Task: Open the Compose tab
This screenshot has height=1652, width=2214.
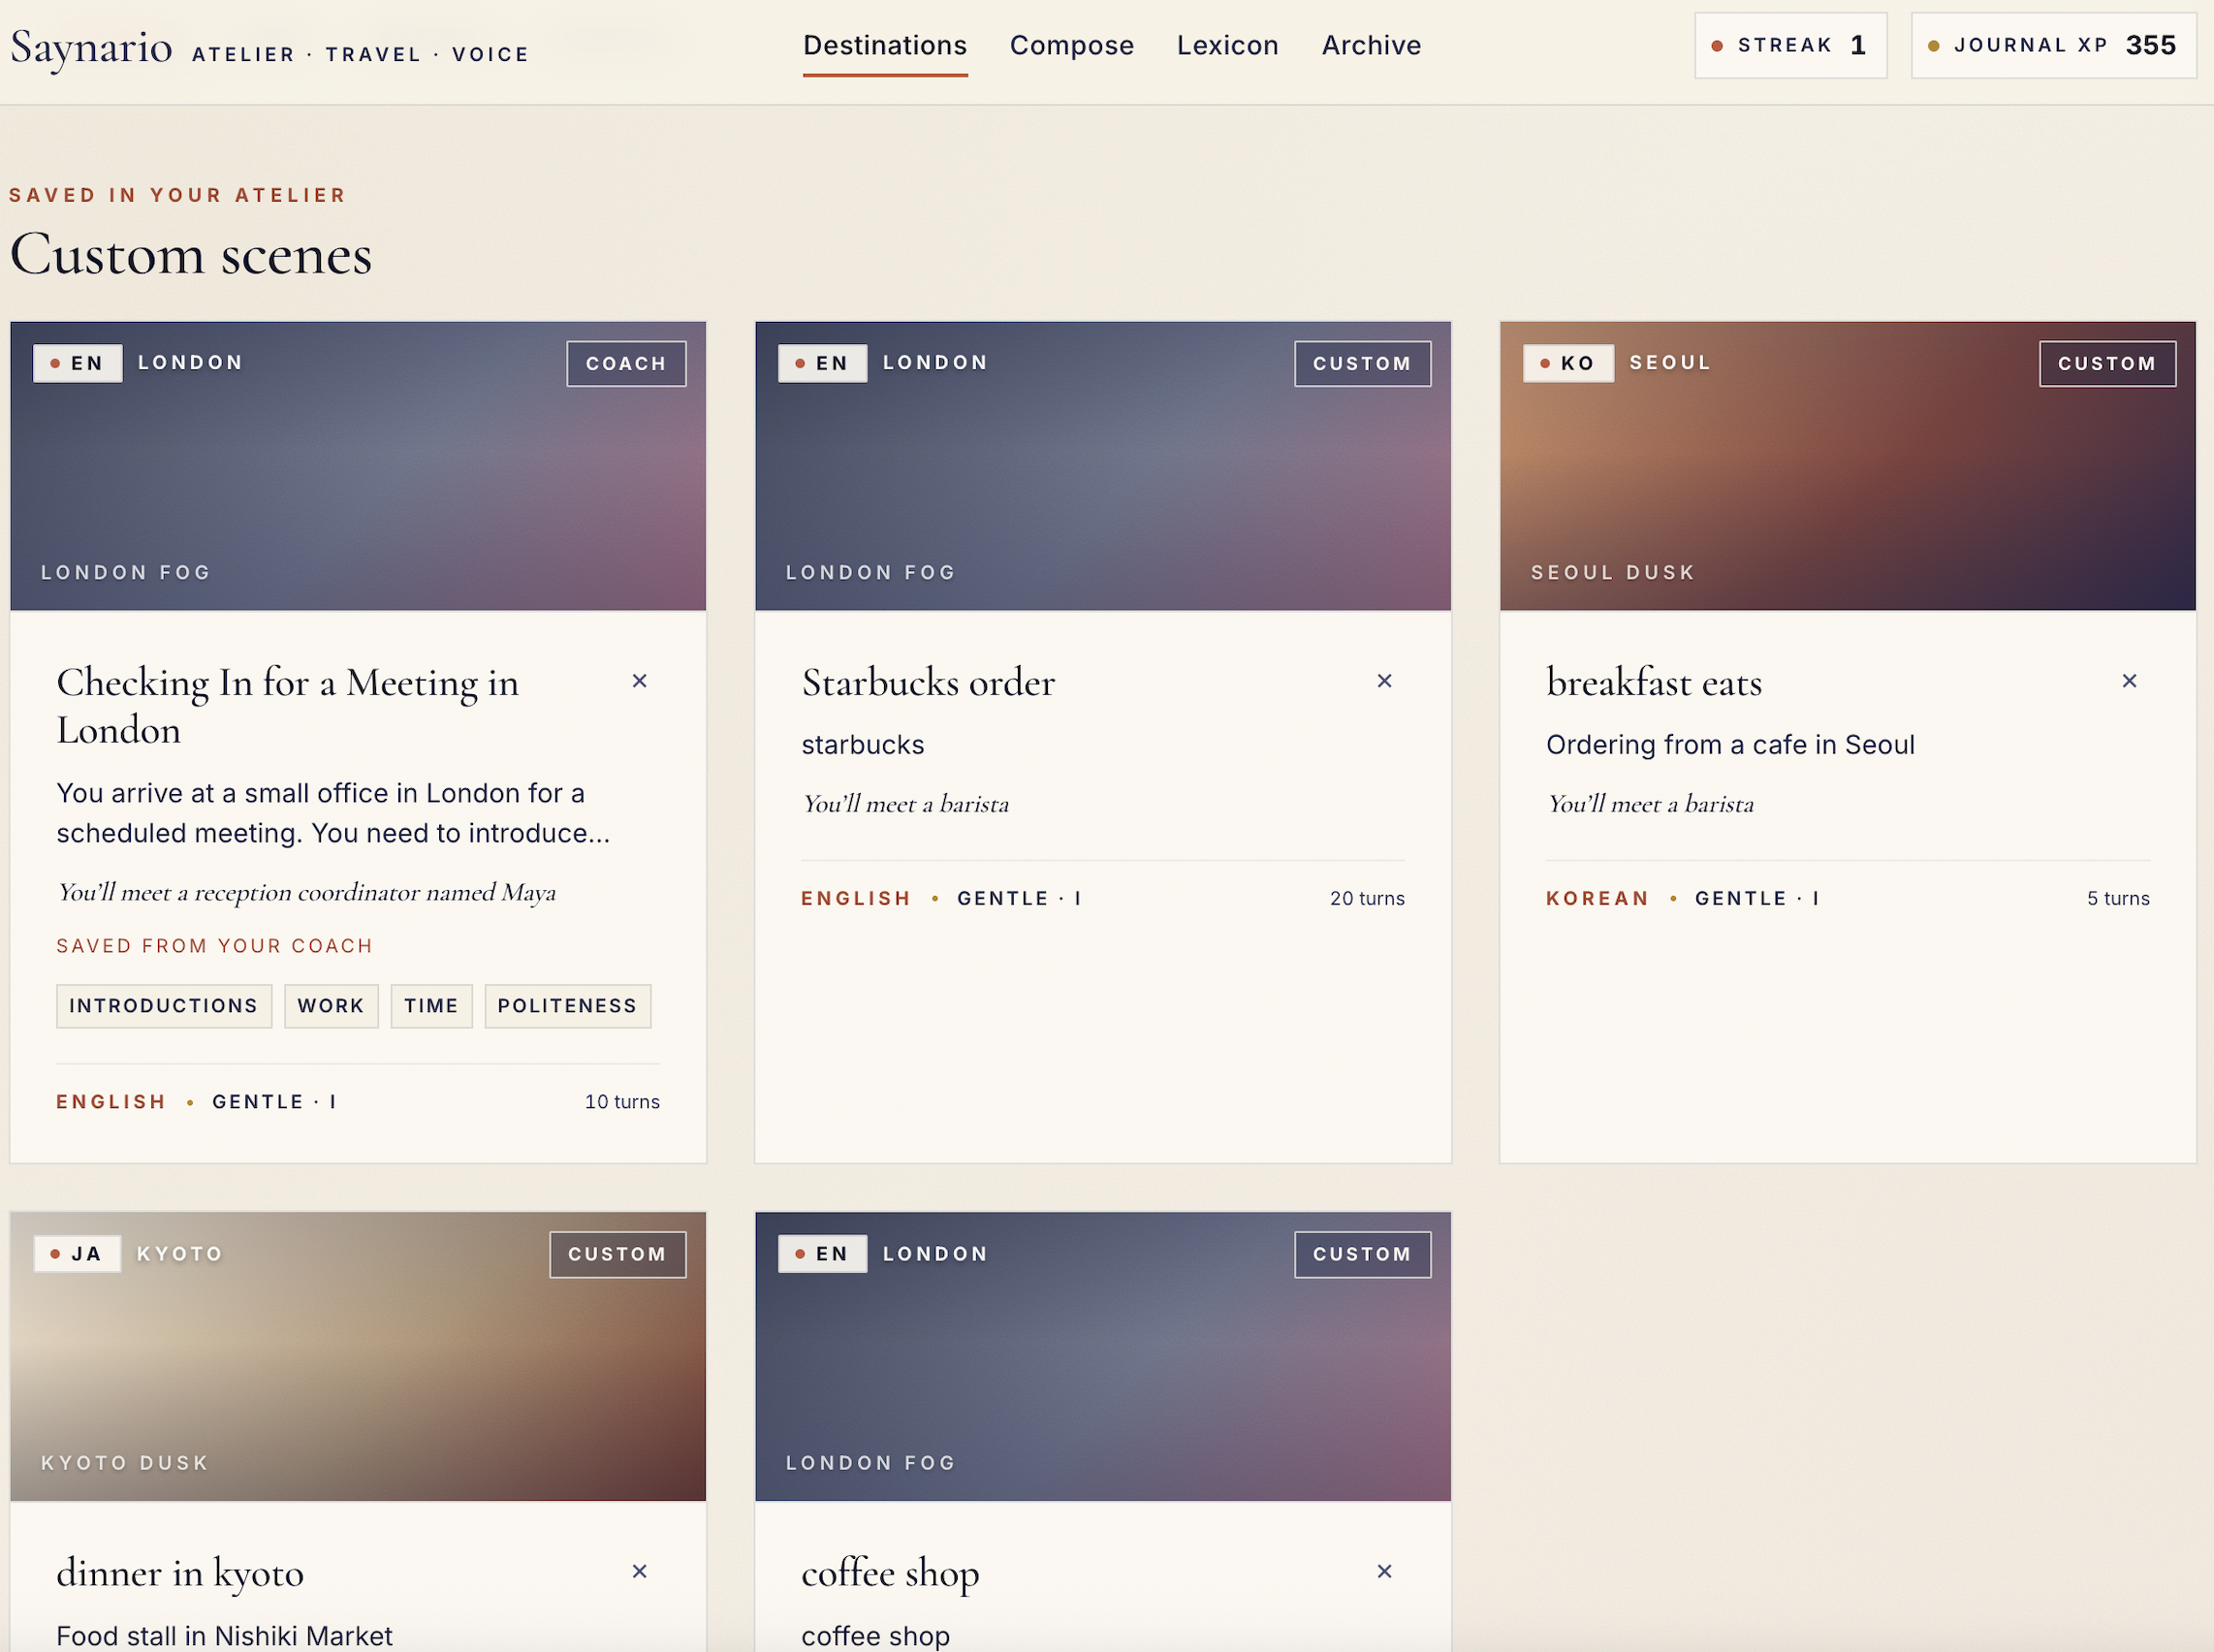Action: 1071,45
